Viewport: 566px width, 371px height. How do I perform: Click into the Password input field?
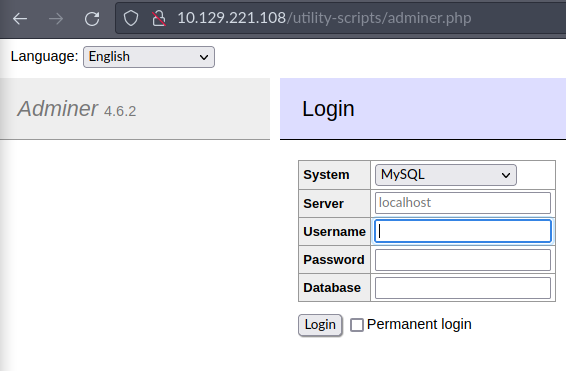[x=463, y=260]
